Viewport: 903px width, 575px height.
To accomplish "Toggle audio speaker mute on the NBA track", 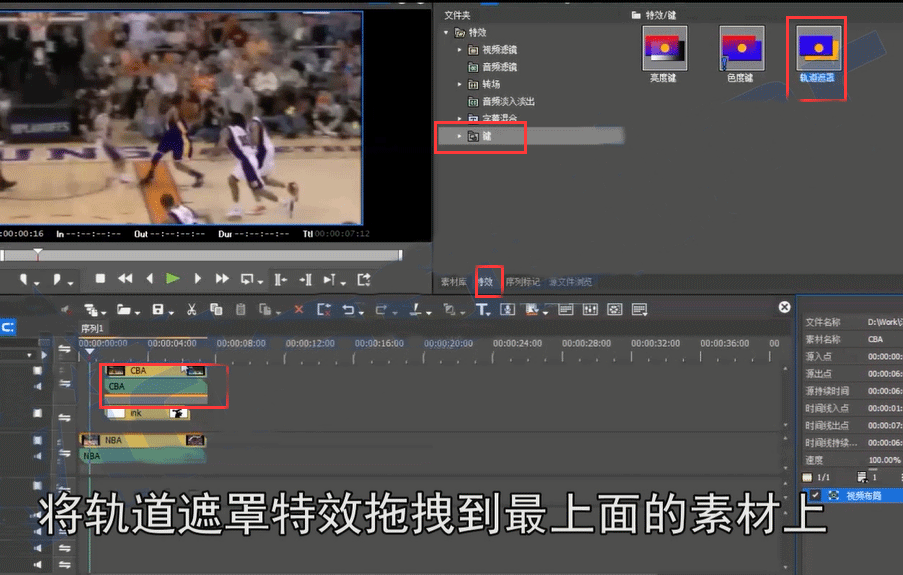I will [38, 456].
